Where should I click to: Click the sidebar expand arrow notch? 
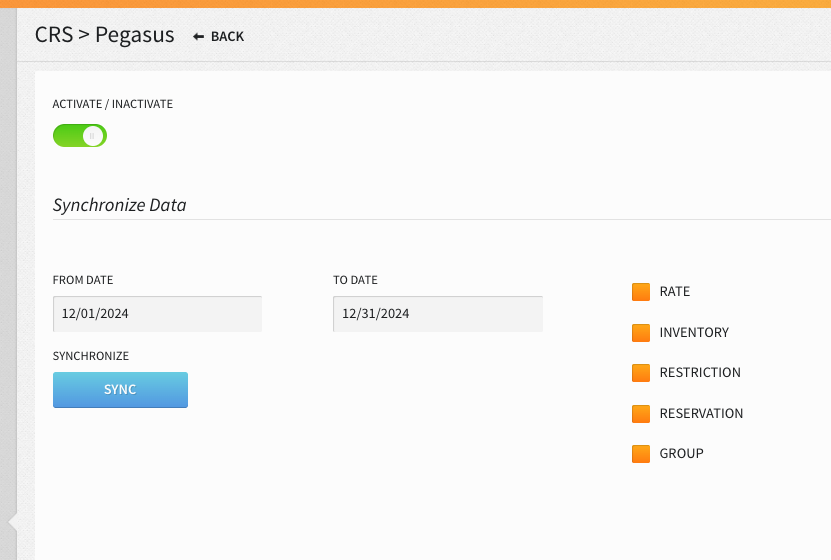[x=13, y=523]
